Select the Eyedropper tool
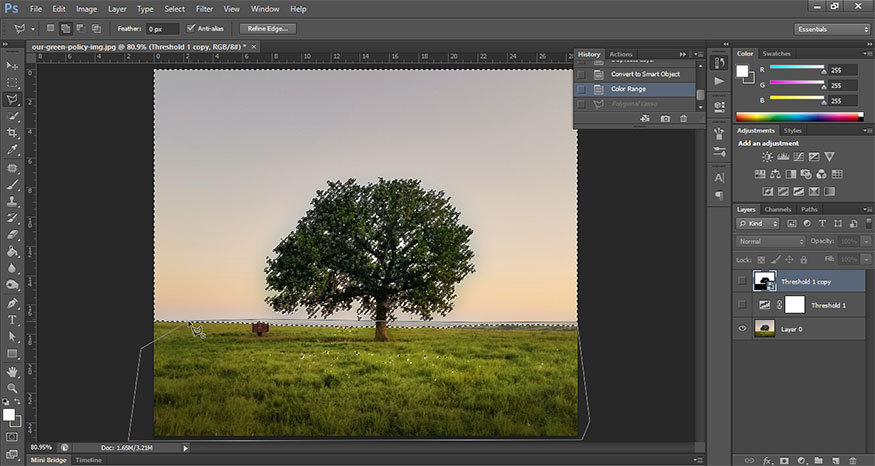 pos(13,150)
